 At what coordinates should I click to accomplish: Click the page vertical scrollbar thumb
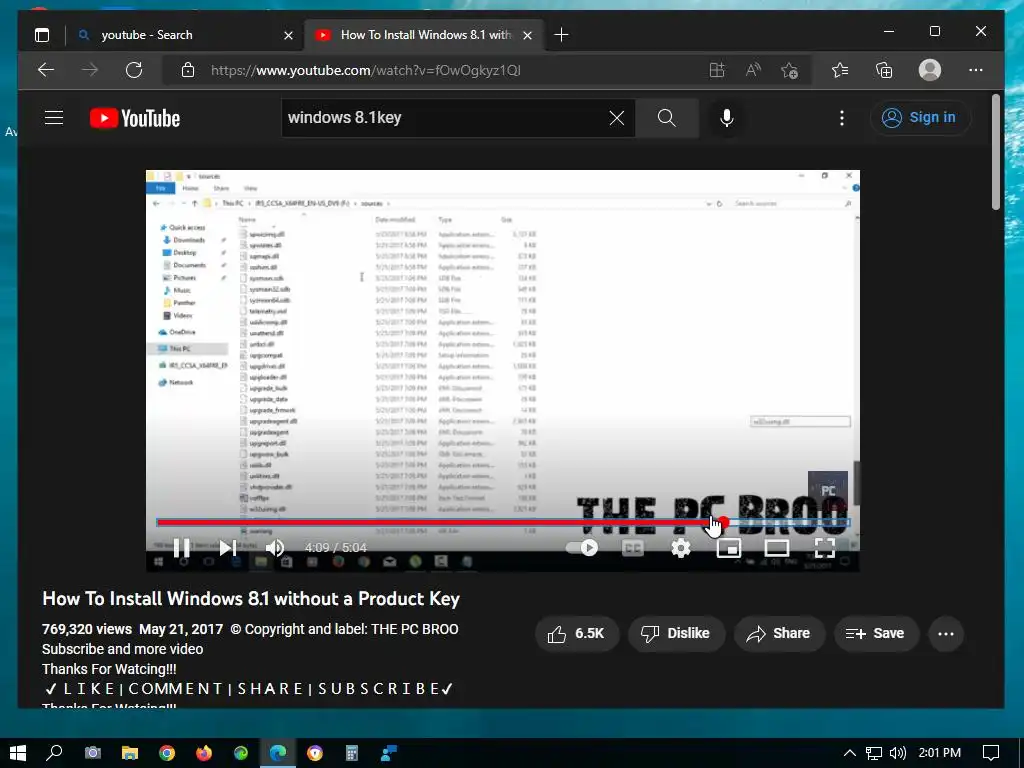point(995,152)
